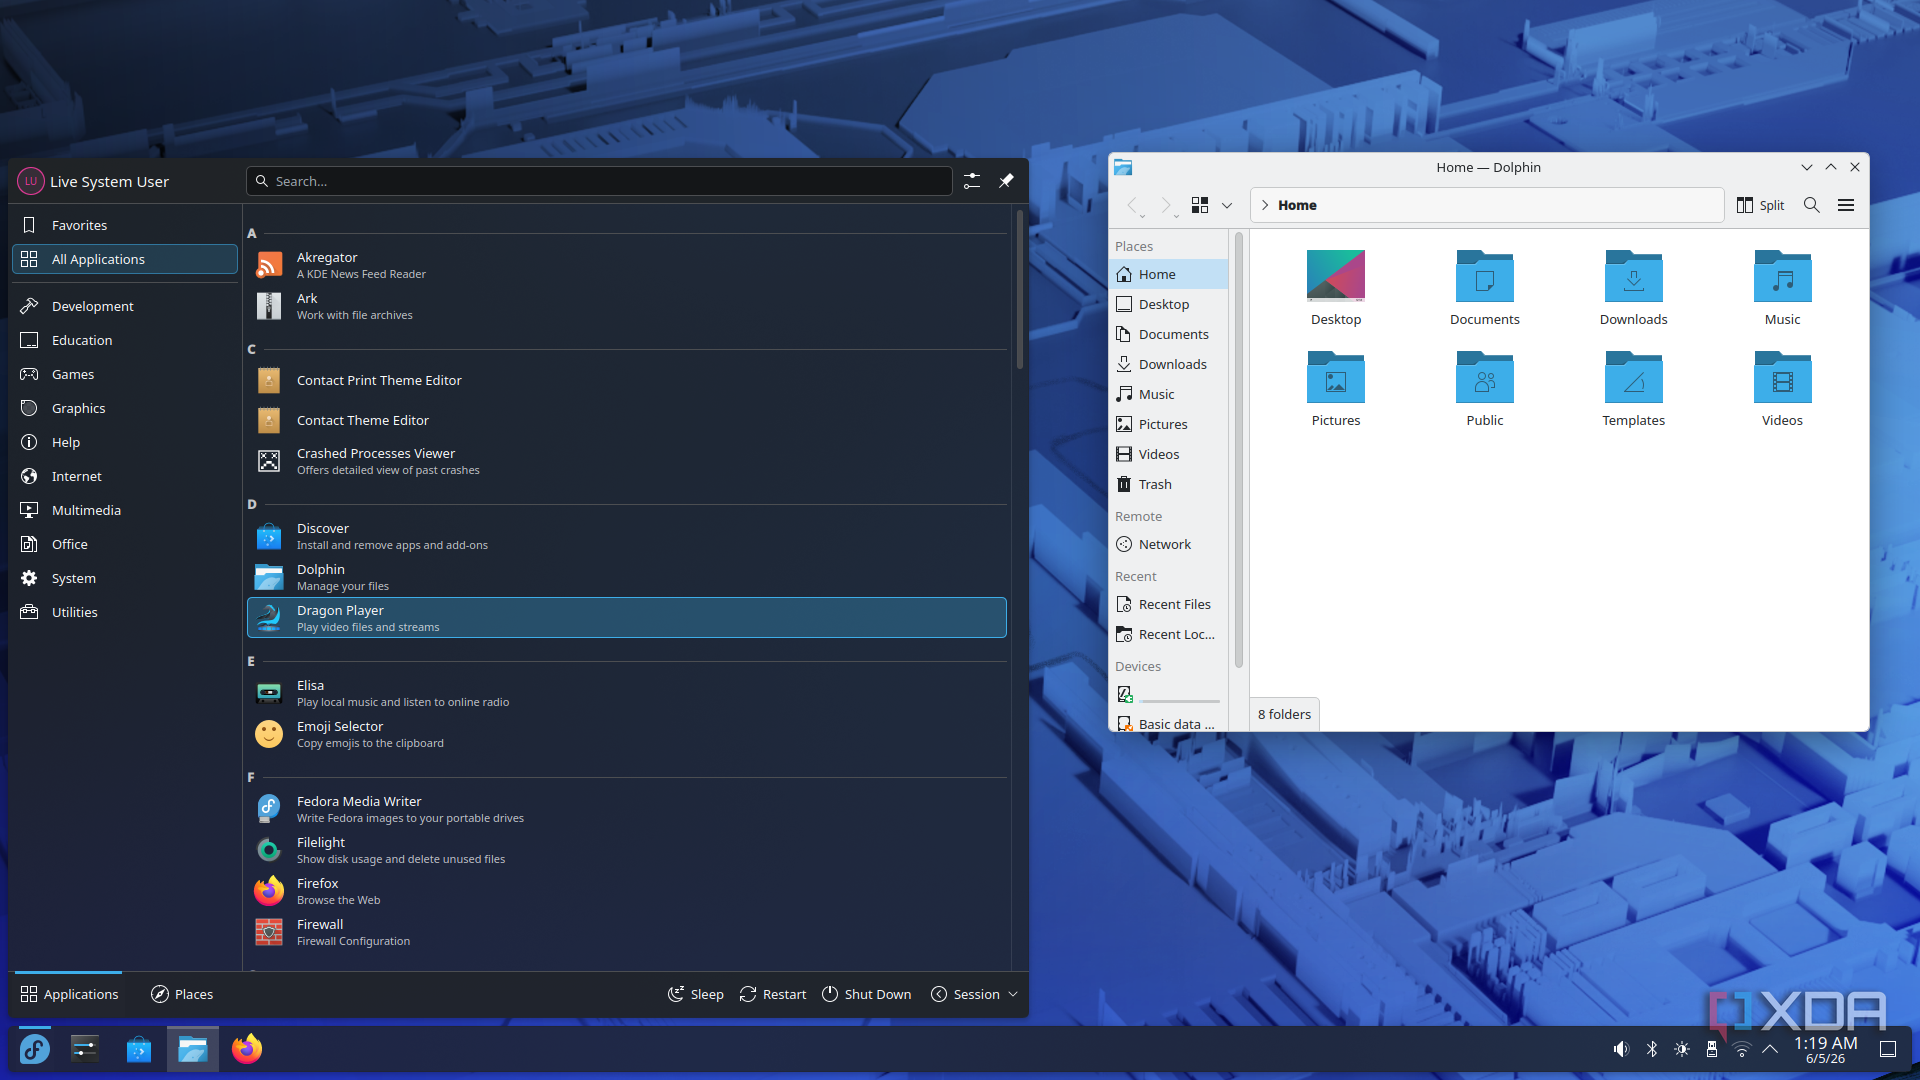The height and width of the screenshot is (1080, 1920).
Task: Open Dragon Player entry
Action: pos(626,618)
